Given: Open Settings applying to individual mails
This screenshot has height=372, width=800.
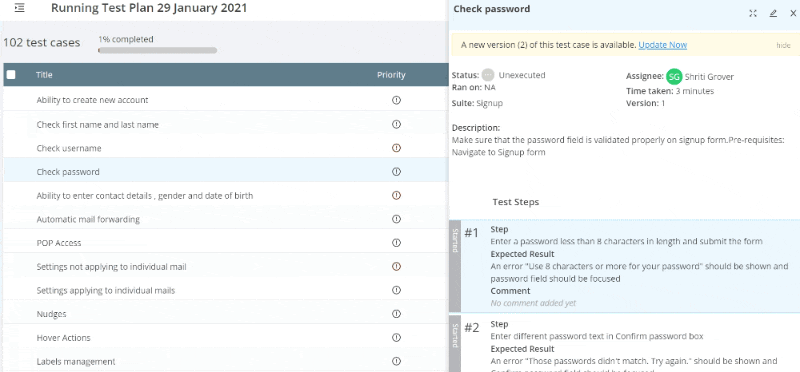Looking at the screenshot, I should pos(106,290).
